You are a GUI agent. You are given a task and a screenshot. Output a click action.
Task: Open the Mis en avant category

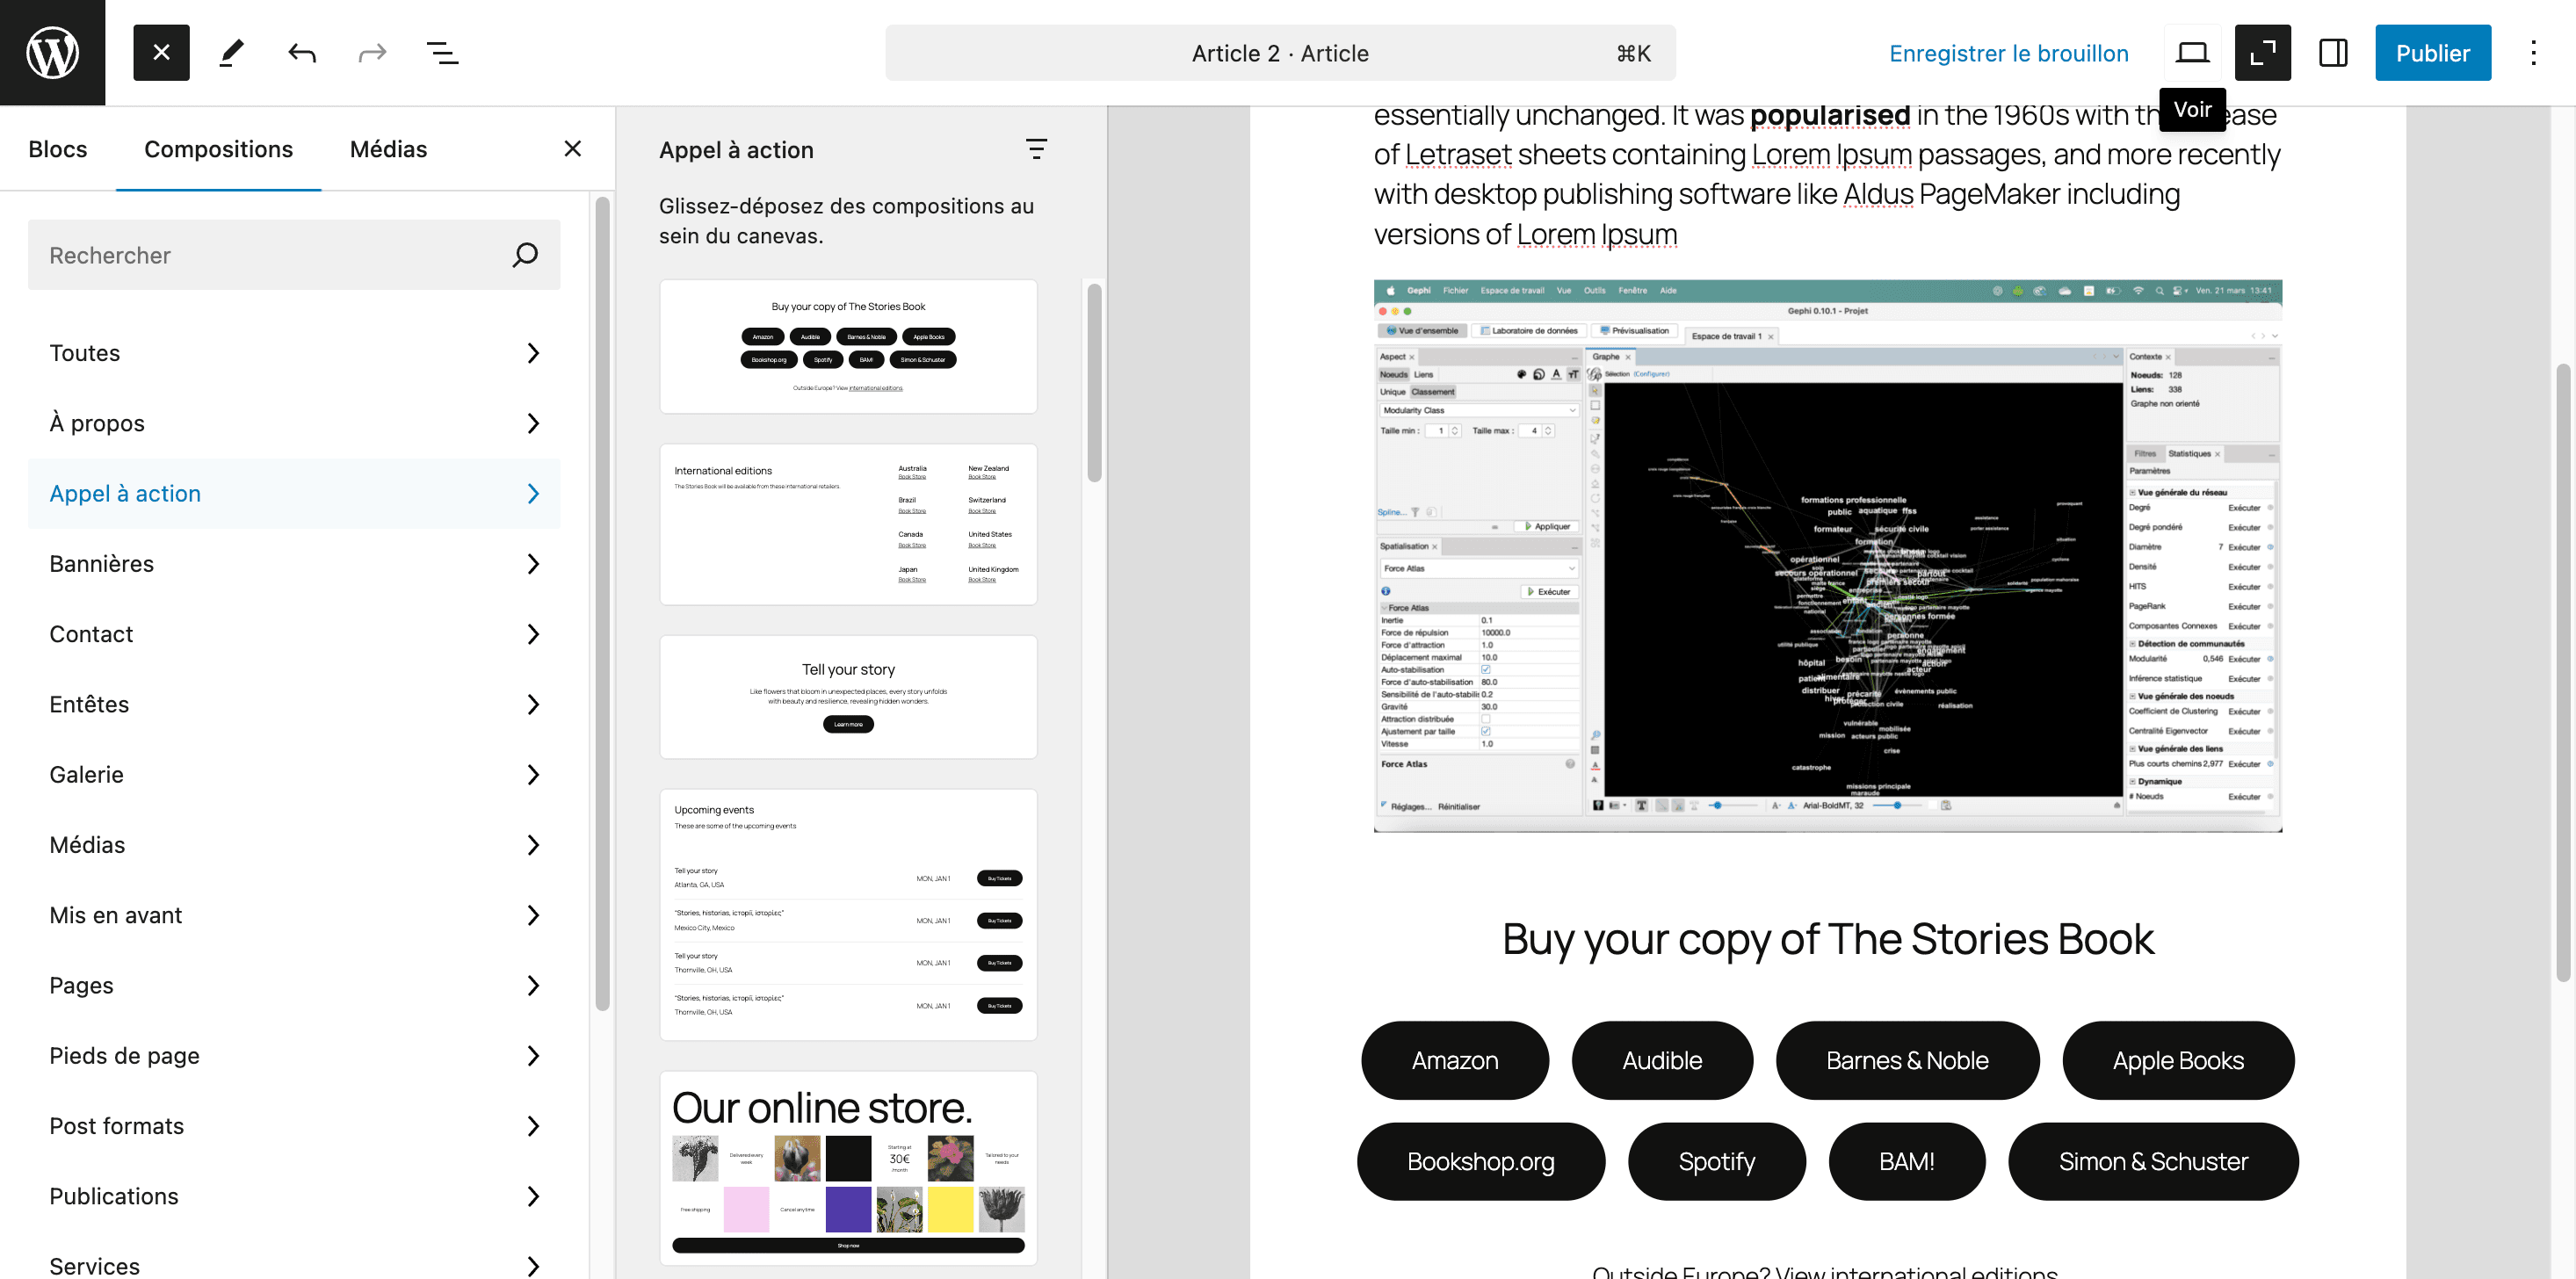pyautogui.click(x=294, y=915)
